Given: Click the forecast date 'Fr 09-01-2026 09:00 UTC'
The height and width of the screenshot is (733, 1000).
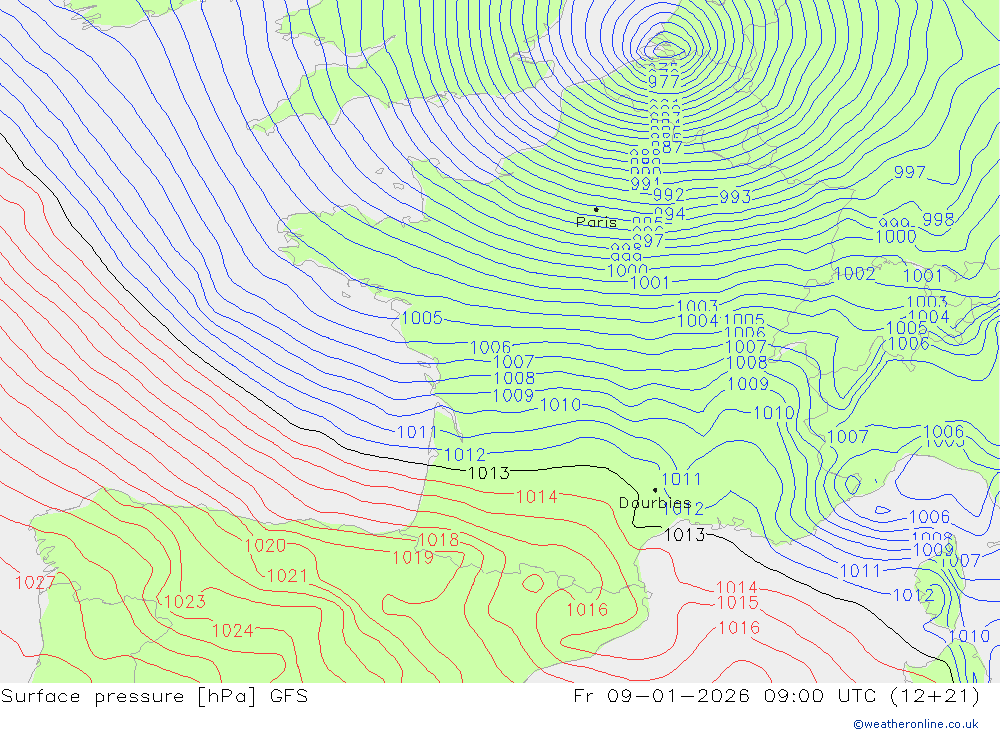Looking at the screenshot, I should pyautogui.click(x=724, y=695).
